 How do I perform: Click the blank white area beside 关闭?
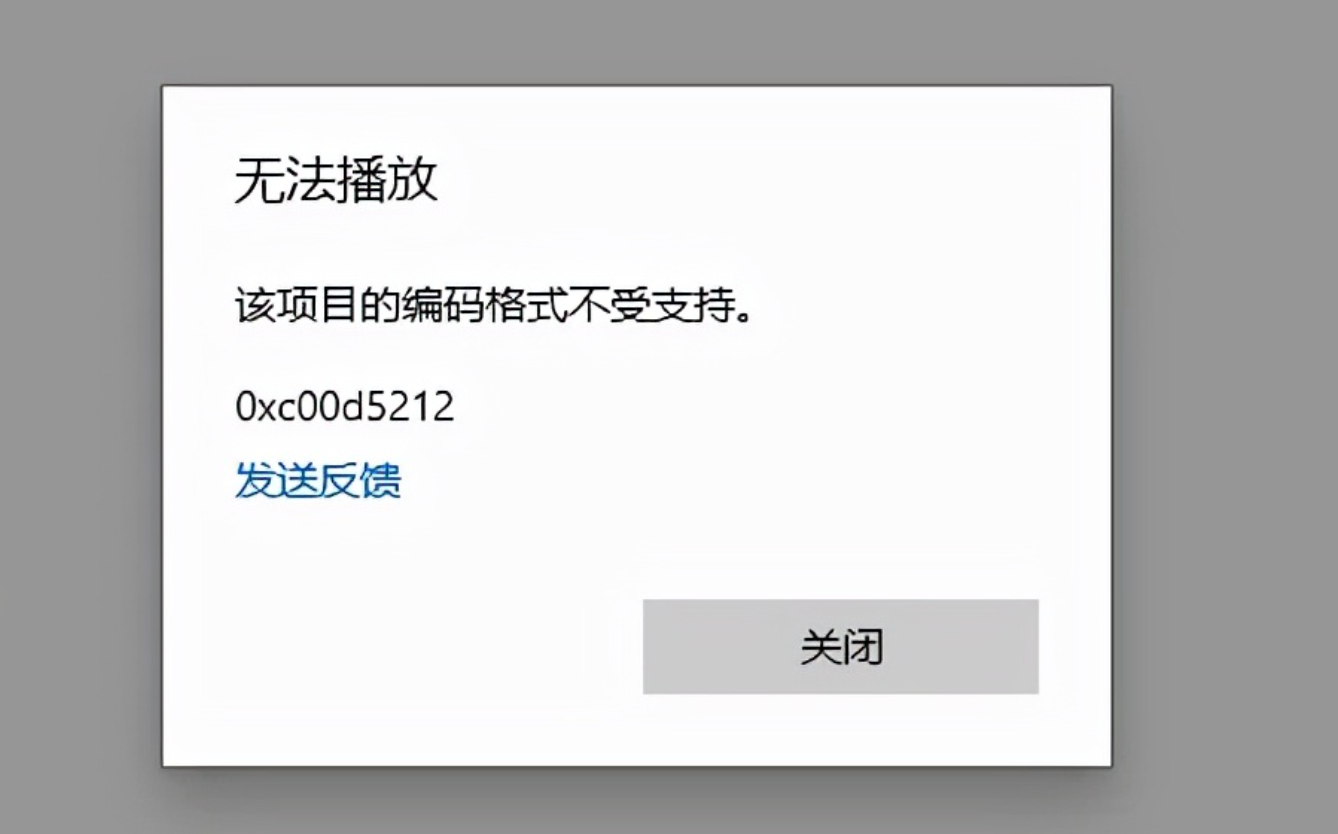coord(400,646)
